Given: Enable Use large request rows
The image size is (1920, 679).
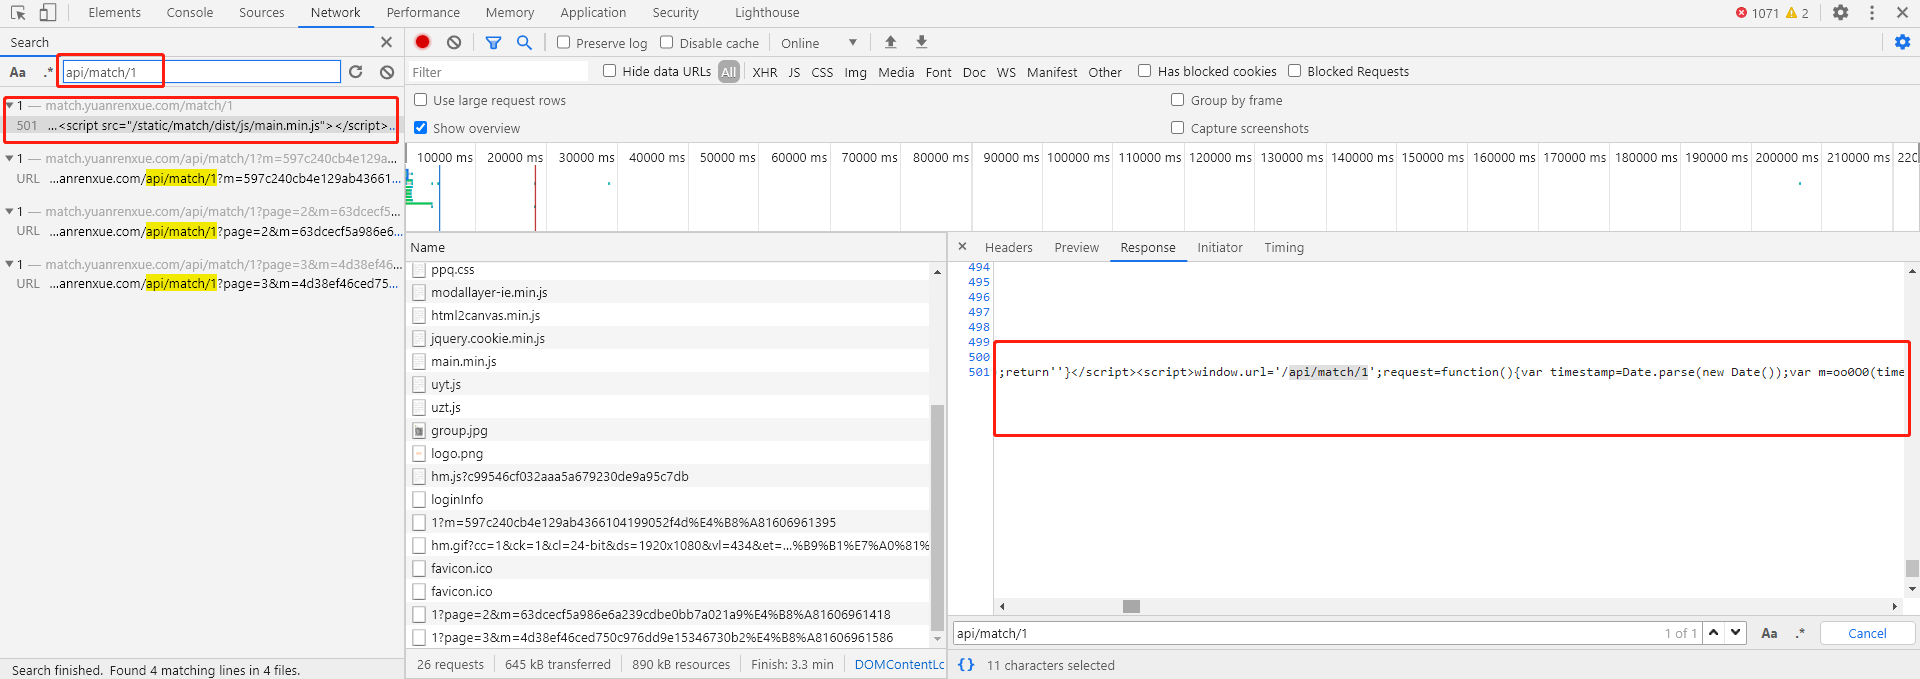Looking at the screenshot, I should pyautogui.click(x=421, y=100).
